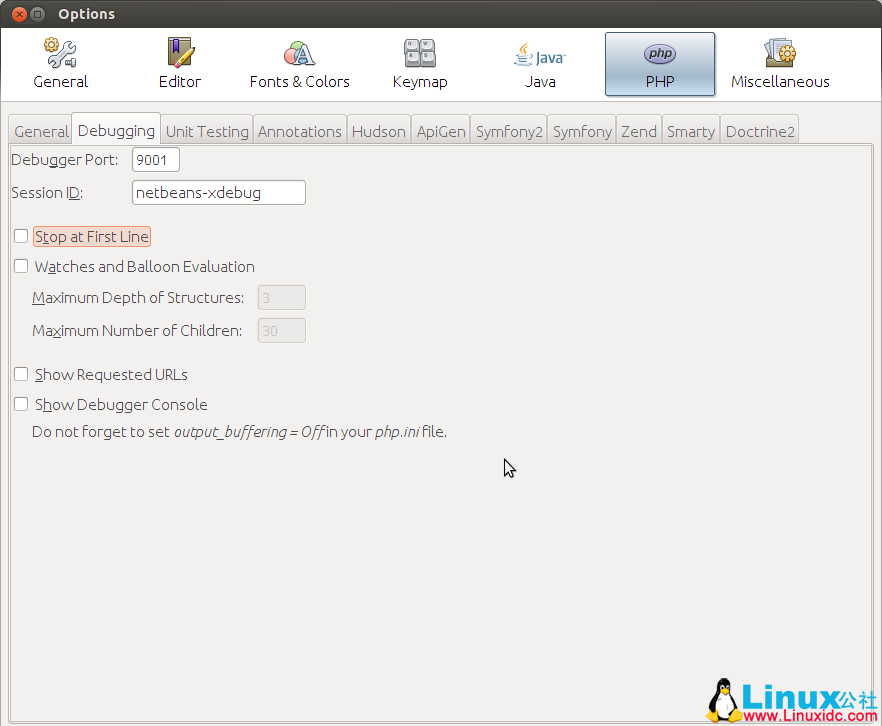
Task: Open the Smarty tab
Action: tap(691, 131)
